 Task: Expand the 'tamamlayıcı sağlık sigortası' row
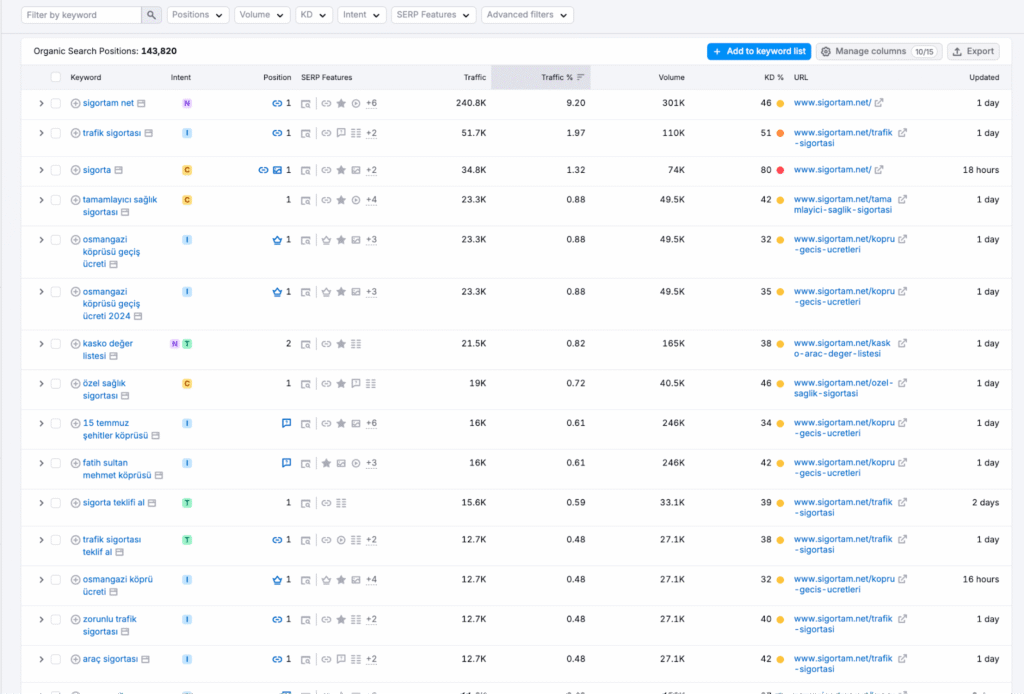pos(41,200)
